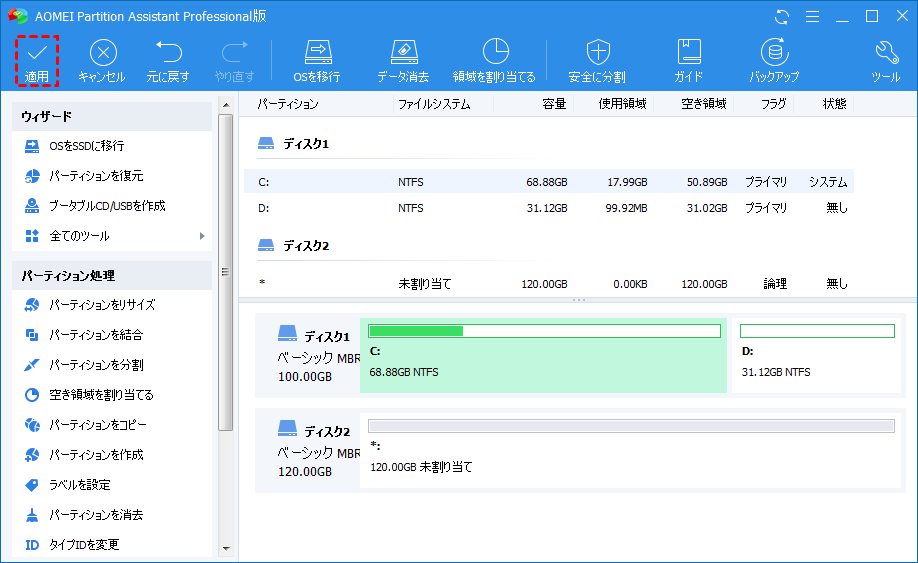Click the D: usage bar

click(817, 331)
